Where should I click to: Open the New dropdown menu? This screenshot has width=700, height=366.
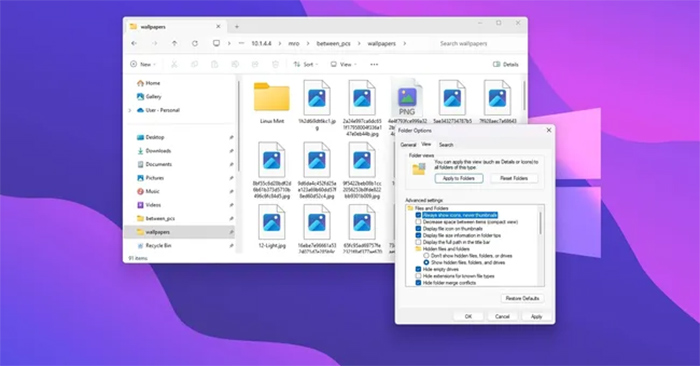[x=143, y=64]
